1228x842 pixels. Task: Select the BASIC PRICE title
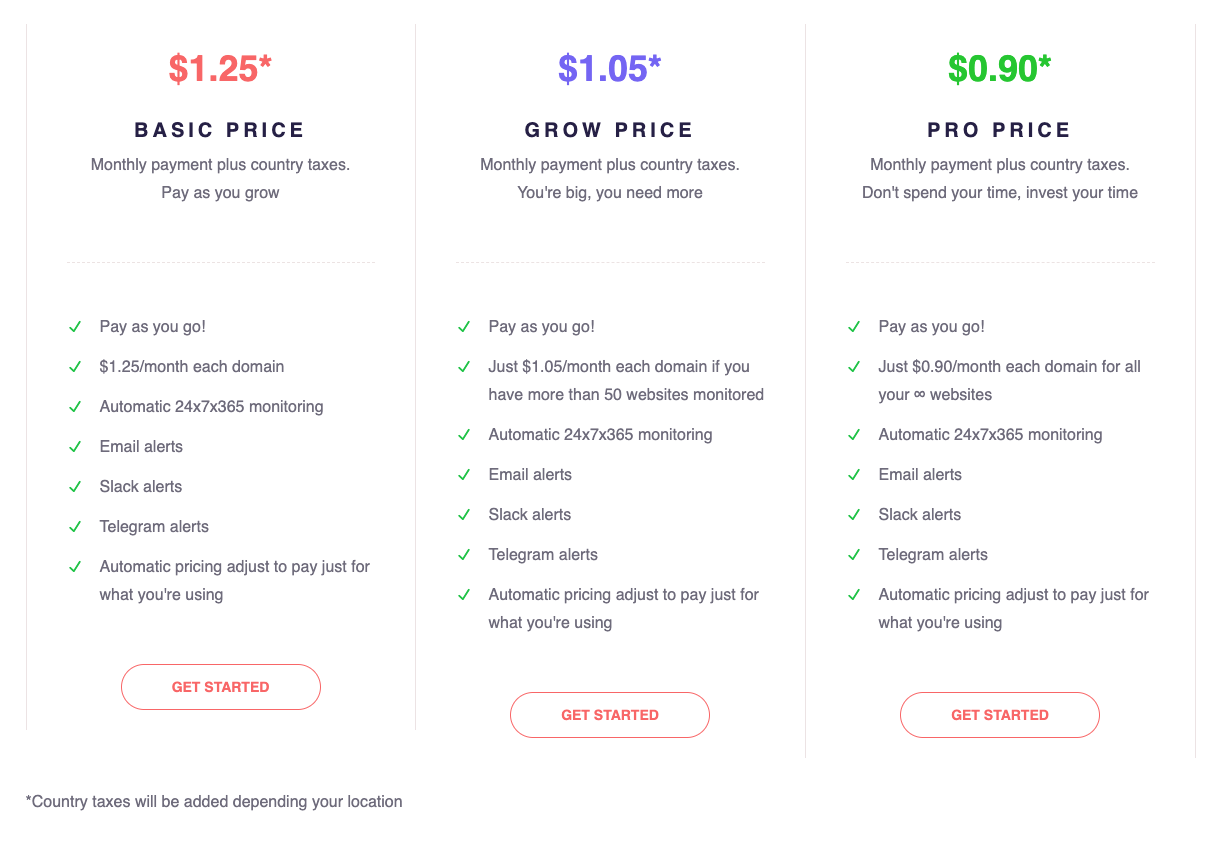click(x=220, y=130)
